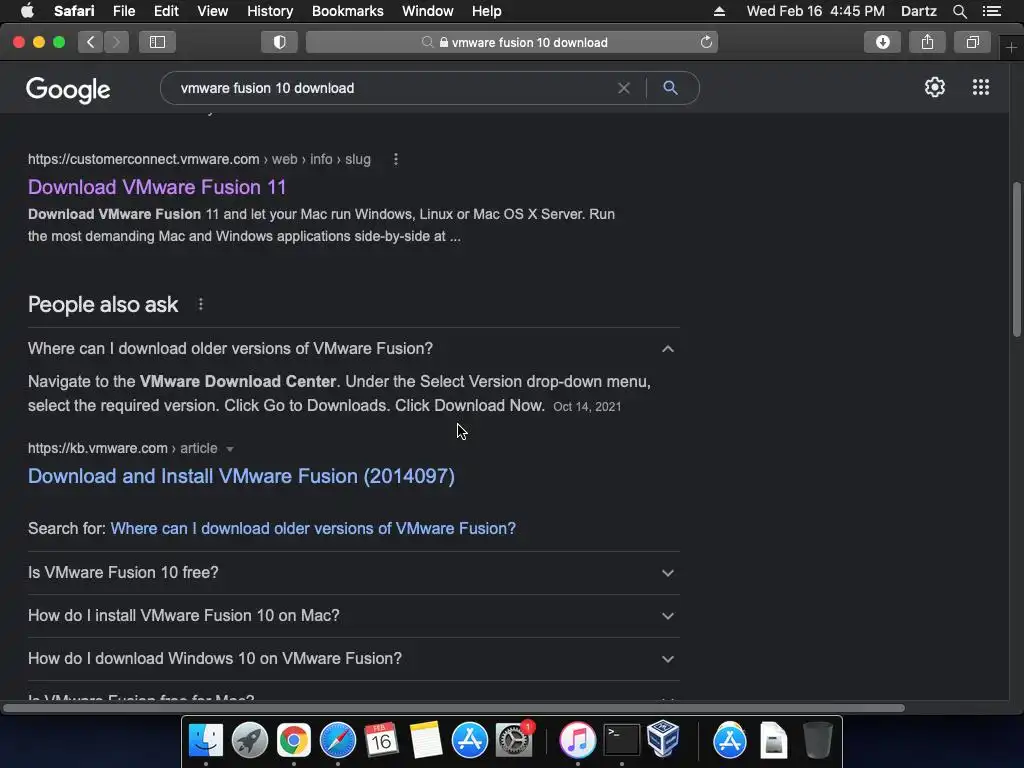Click the eject icon in menu bar
This screenshot has width=1024, height=768.
pos(719,11)
